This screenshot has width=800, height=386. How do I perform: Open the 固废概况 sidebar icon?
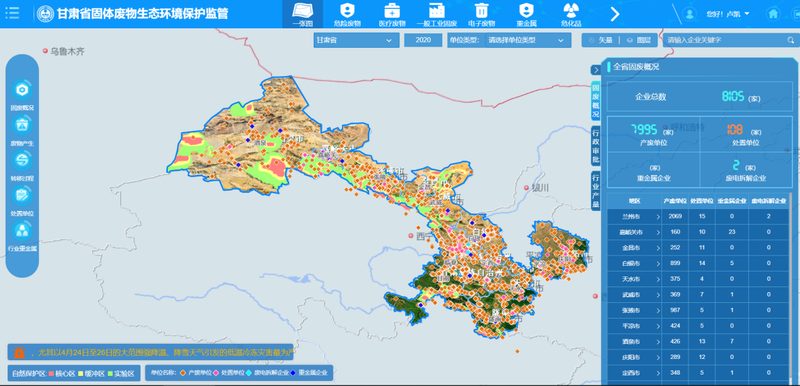(22, 90)
